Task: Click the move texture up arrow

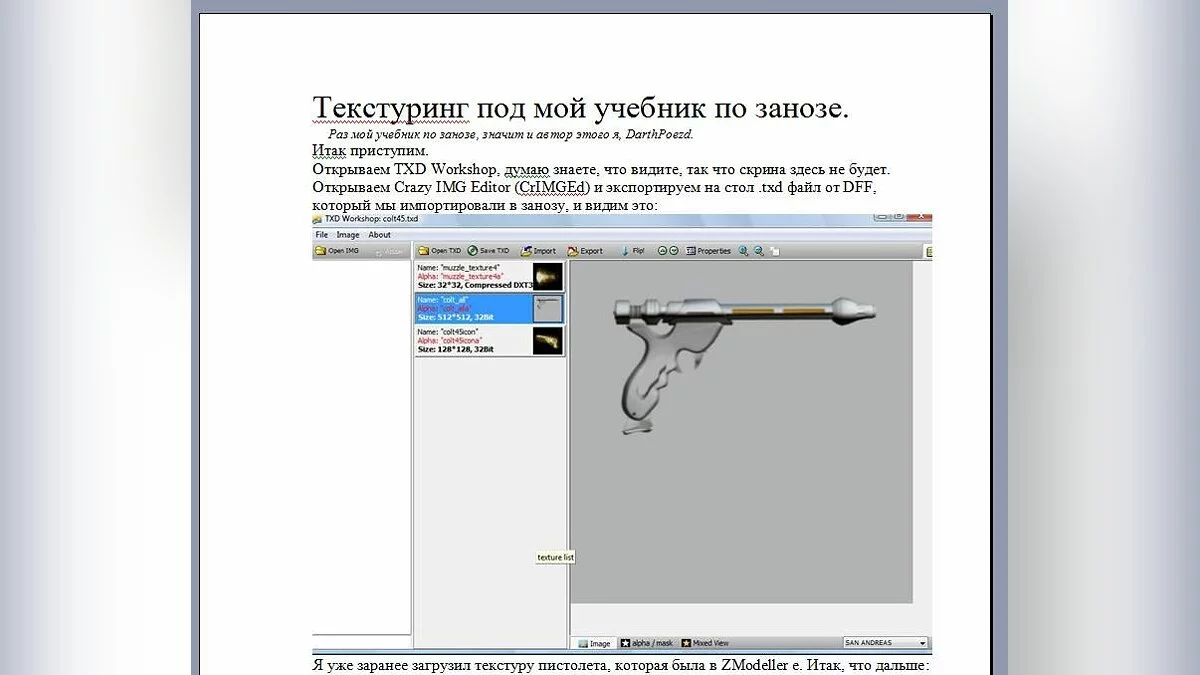Action: point(662,251)
